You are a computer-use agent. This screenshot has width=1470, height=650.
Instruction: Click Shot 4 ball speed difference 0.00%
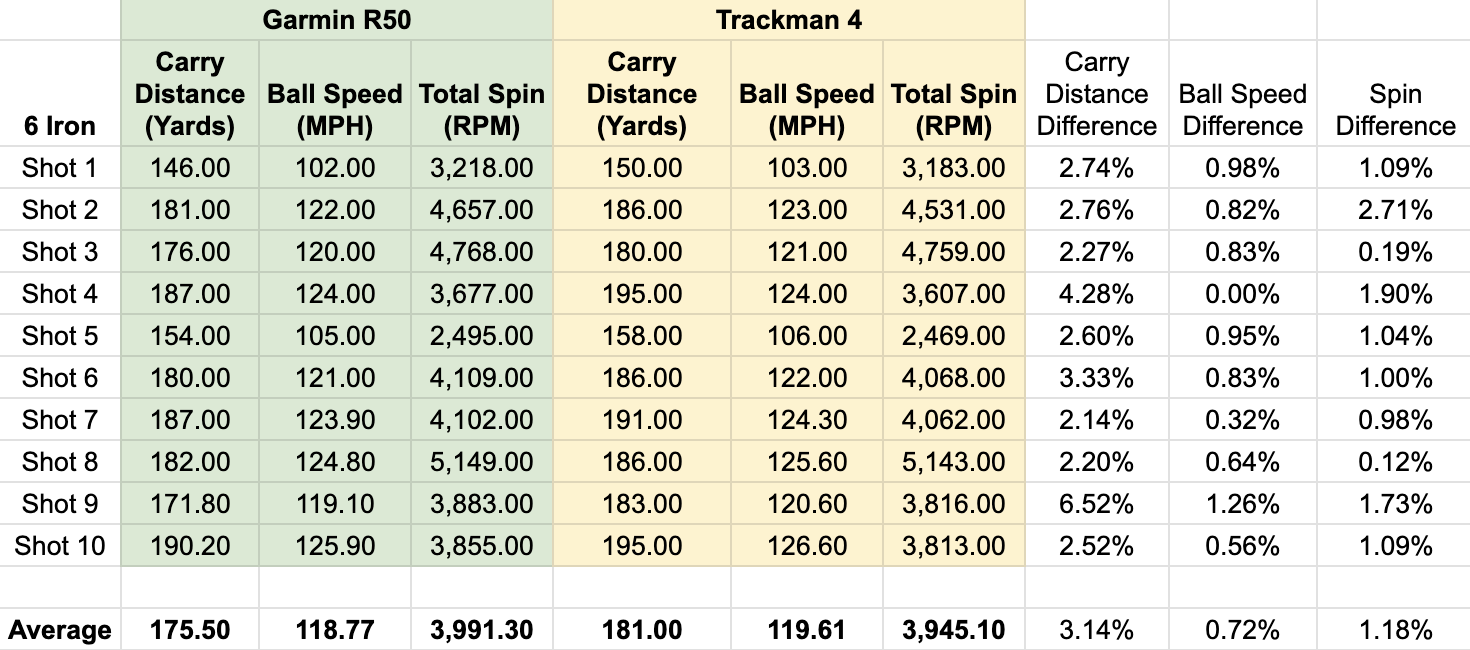(1242, 294)
